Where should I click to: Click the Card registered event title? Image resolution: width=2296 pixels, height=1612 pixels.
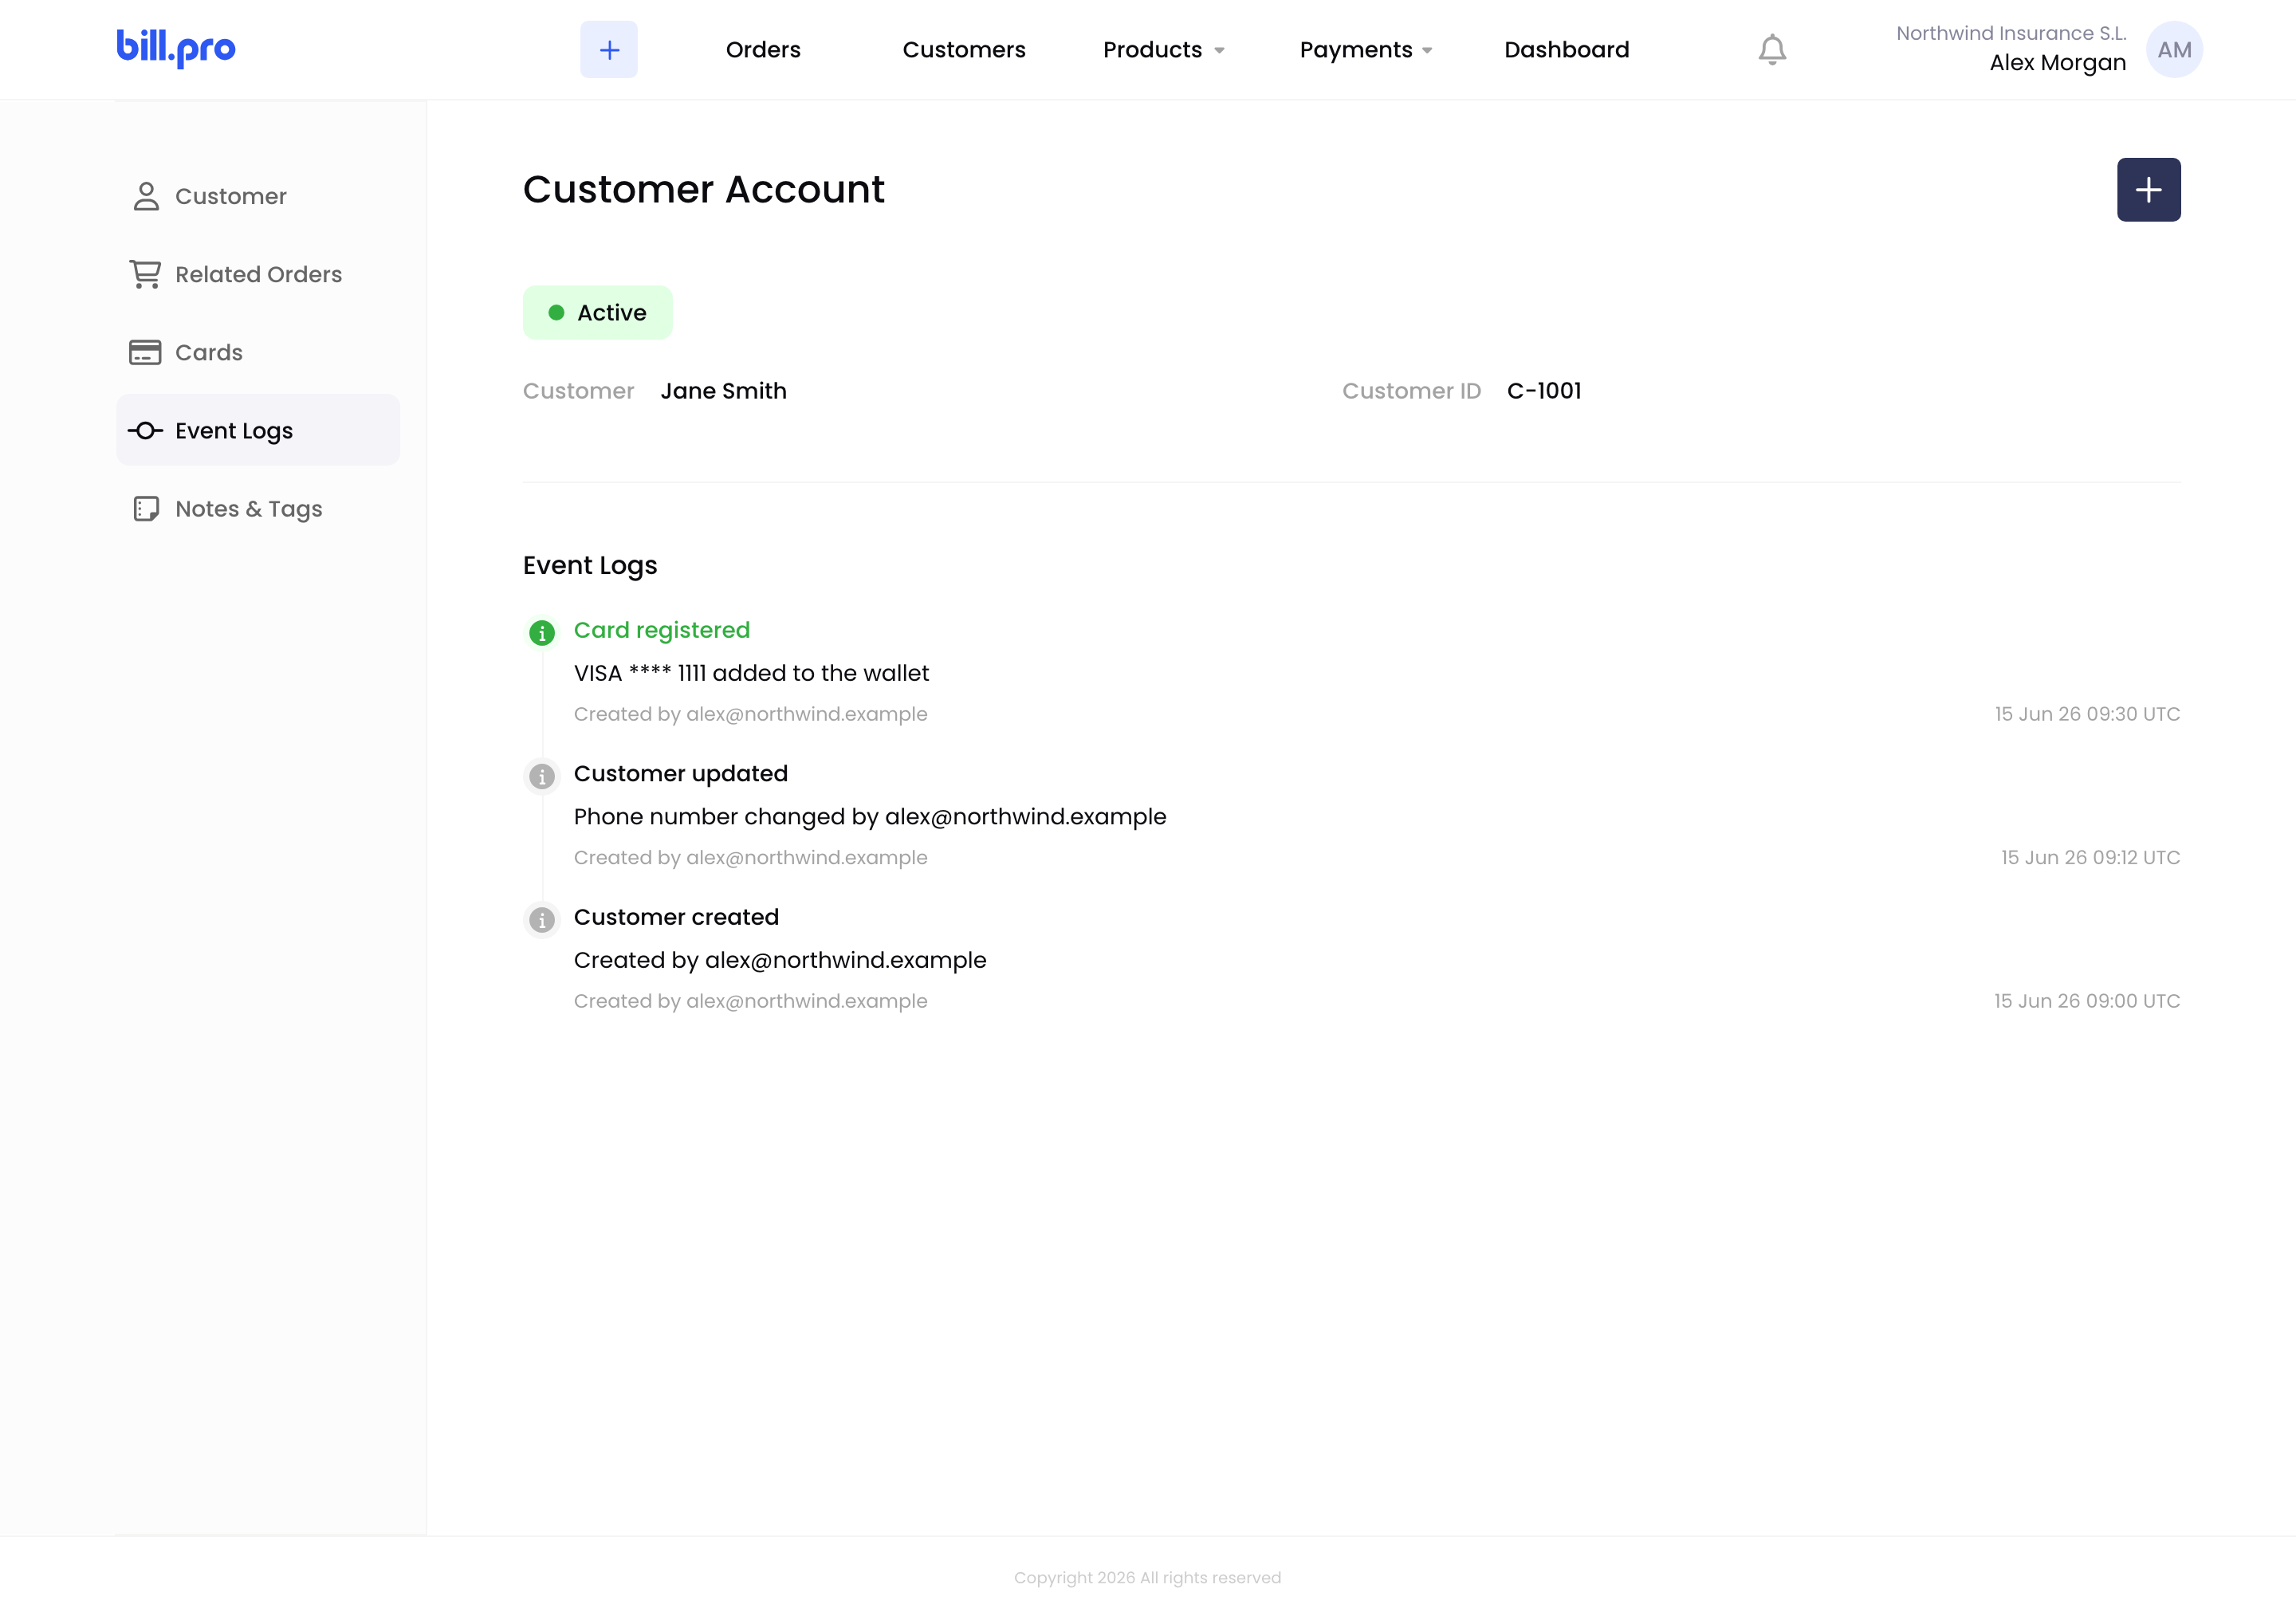coord(662,630)
